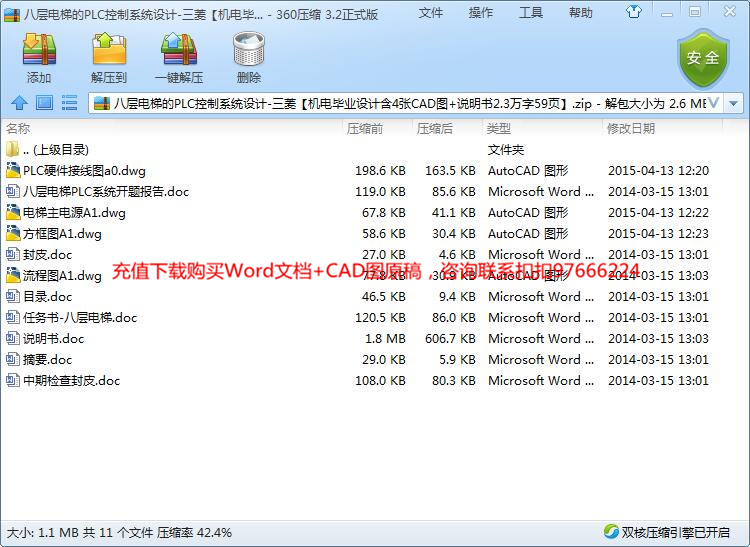Click the green 安全 shield badge
This screenshot has width=750, height=547.
703,58
